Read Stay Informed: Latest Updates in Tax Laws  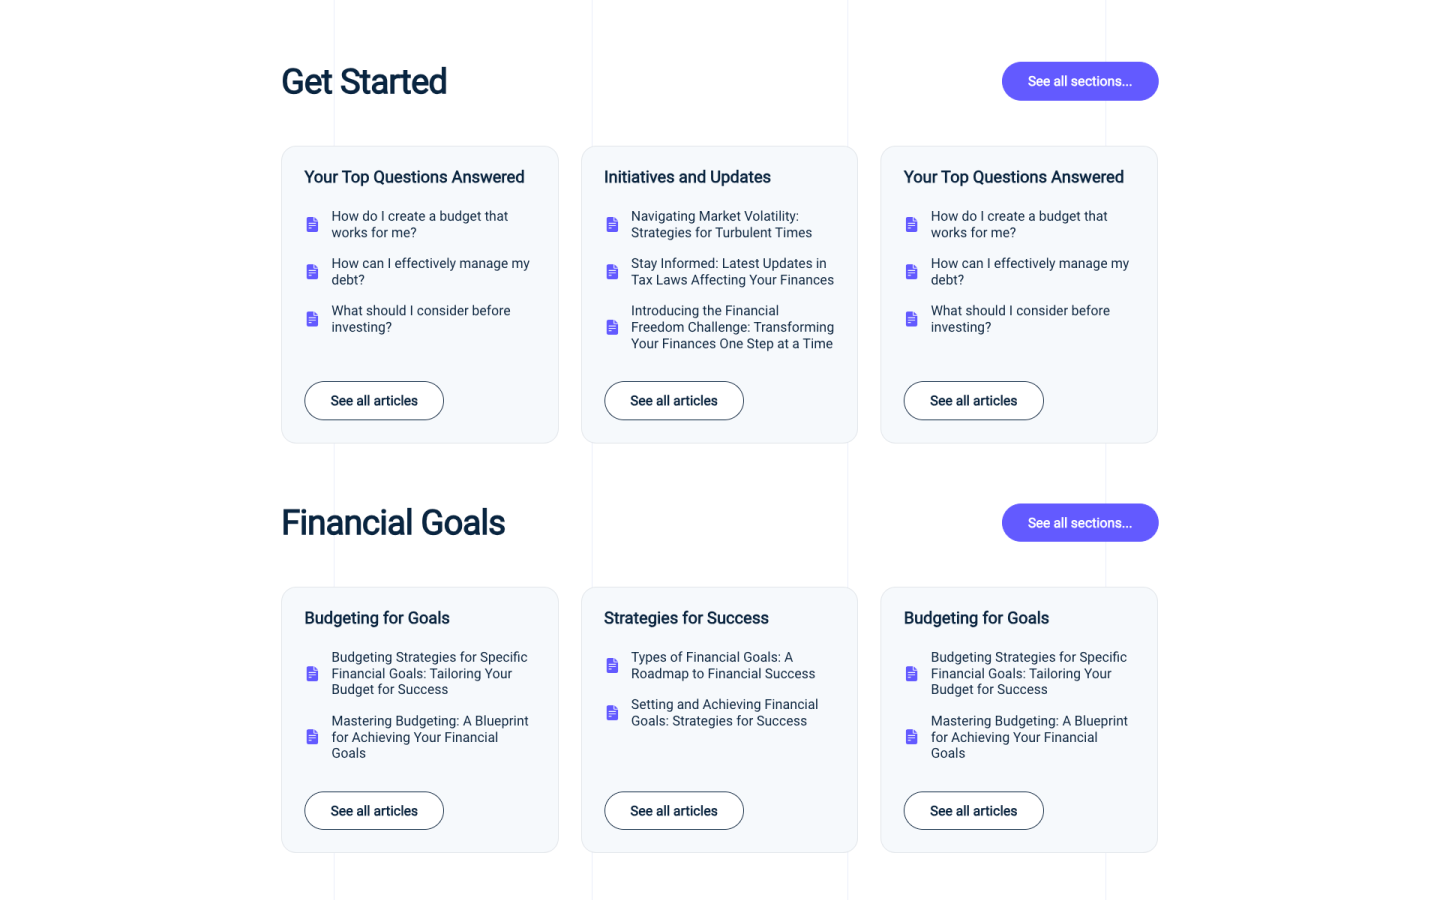(x=732, y=272)
